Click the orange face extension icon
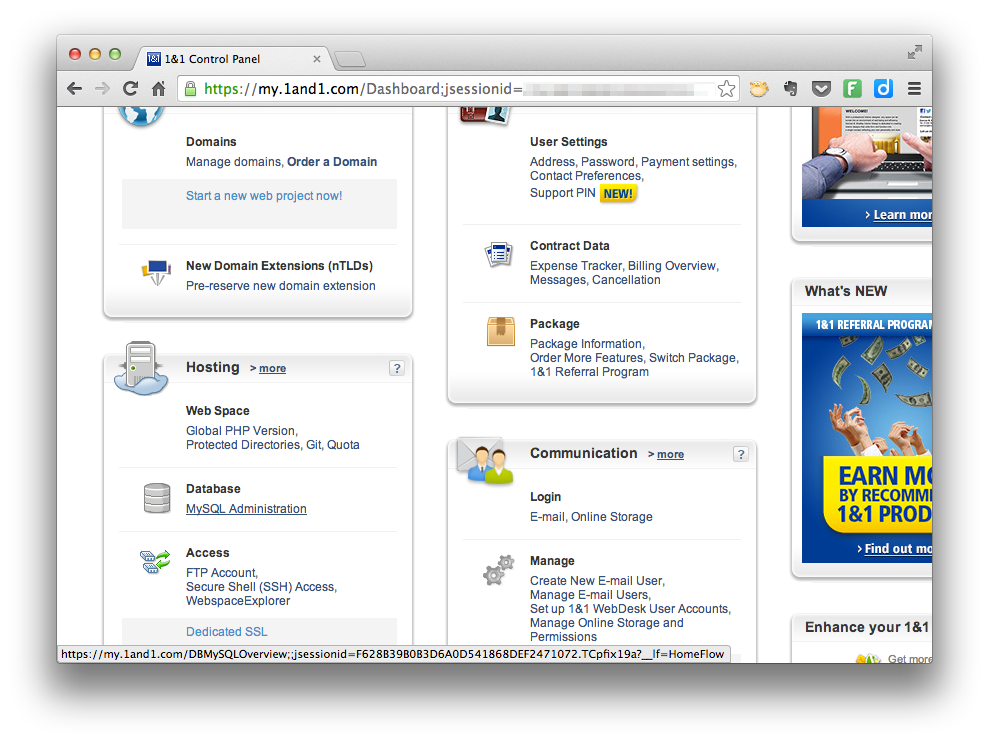The height and width of the screenshot is (742, 989). click(759, 89)
